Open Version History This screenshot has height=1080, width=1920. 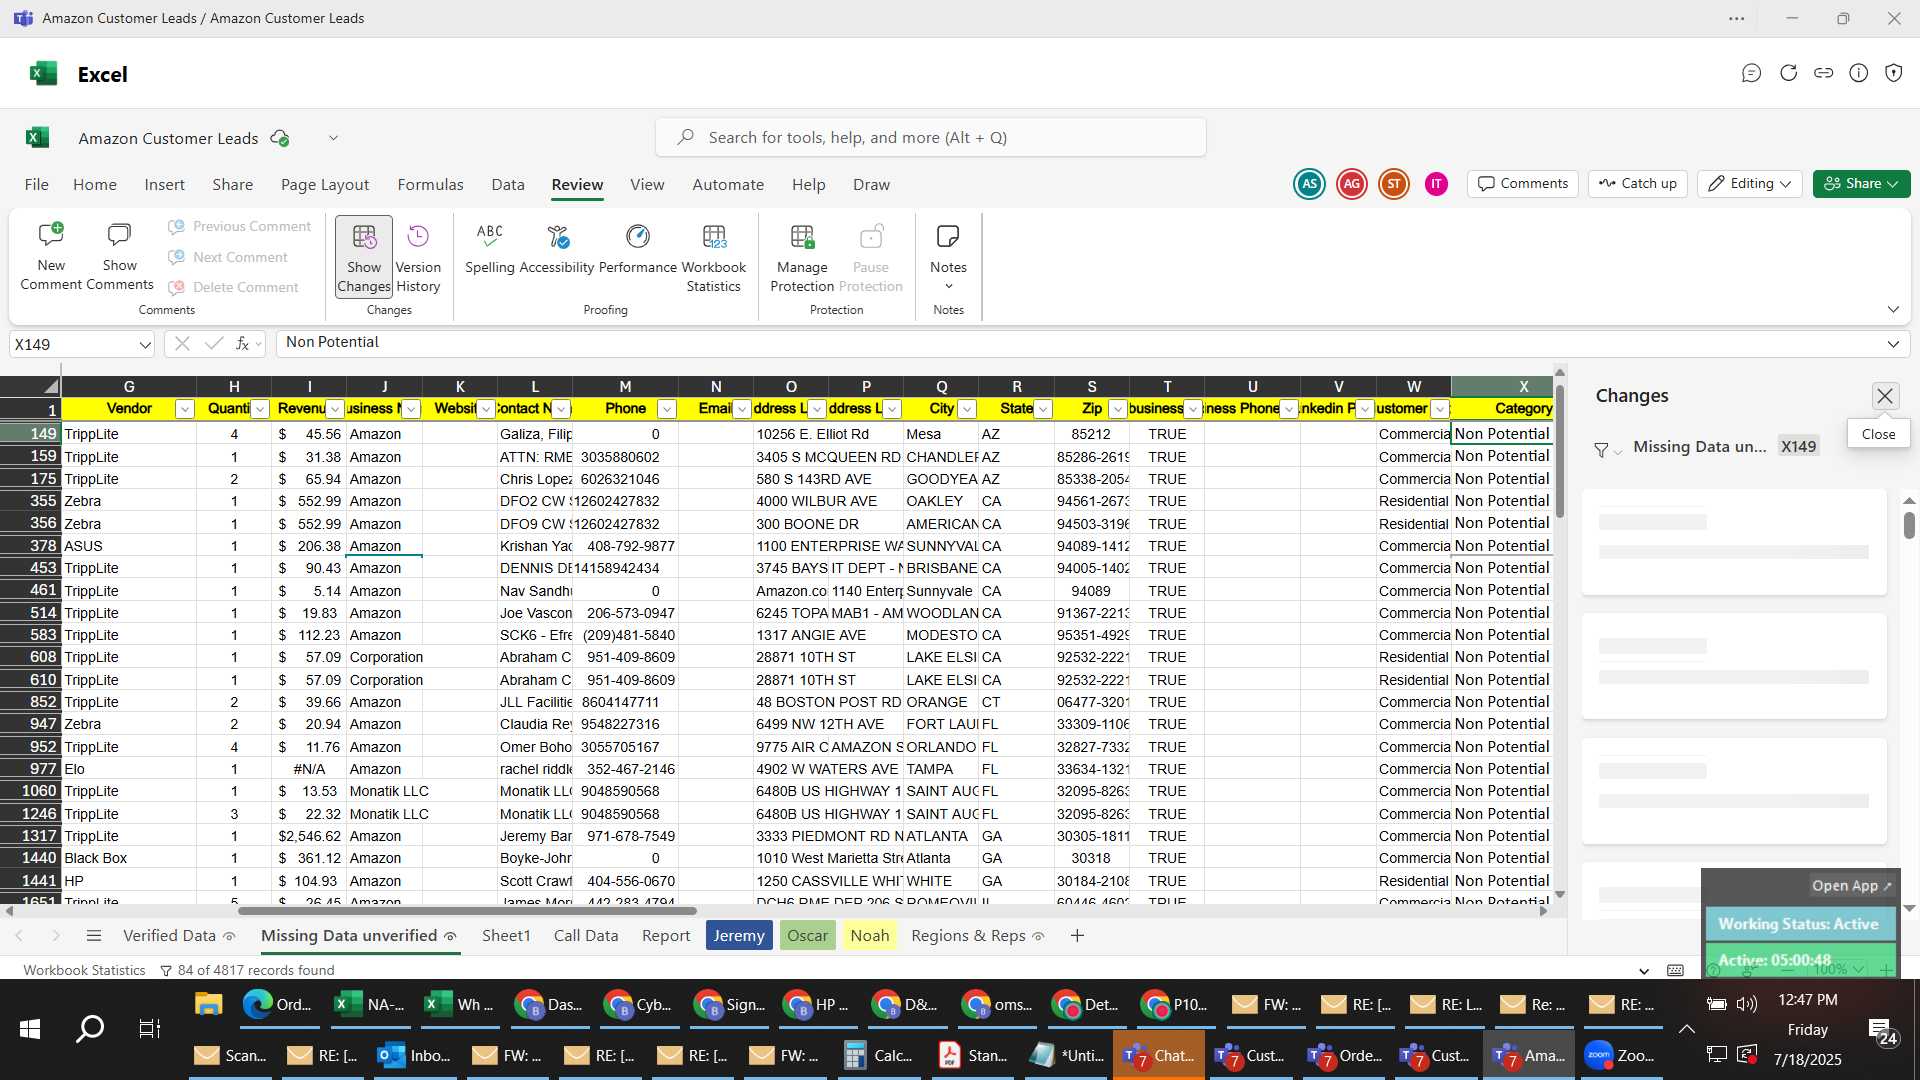[418, 257]
